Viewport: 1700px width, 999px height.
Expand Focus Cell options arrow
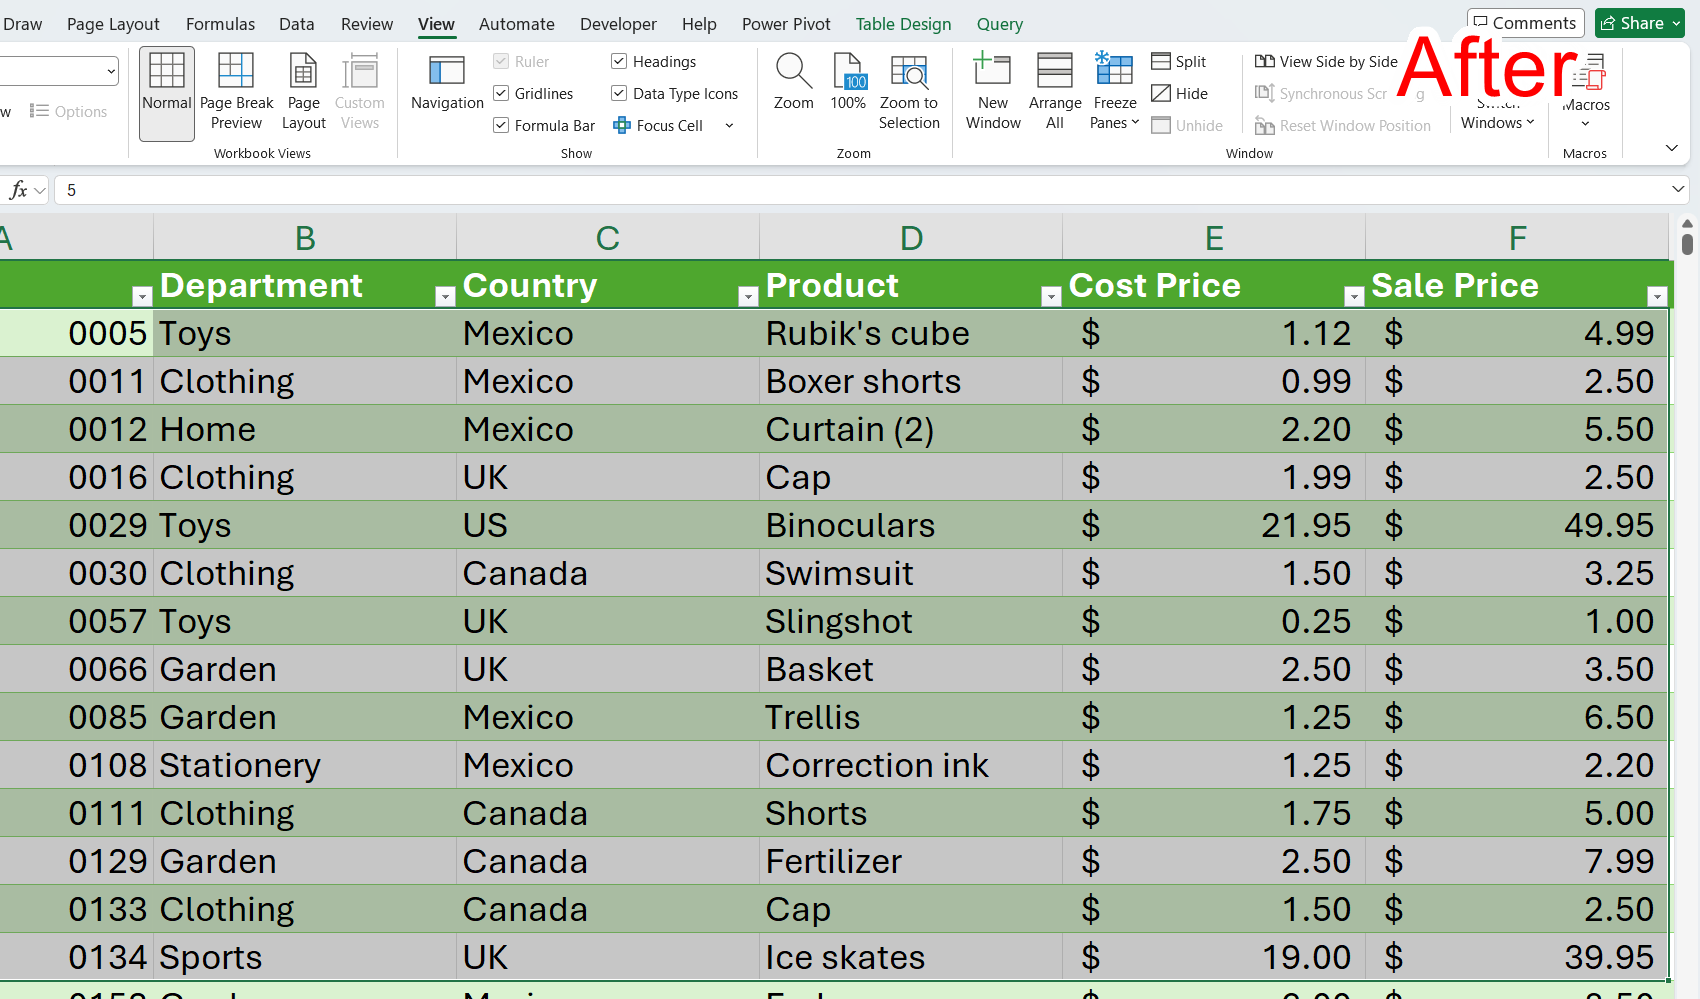pos(729,126)
